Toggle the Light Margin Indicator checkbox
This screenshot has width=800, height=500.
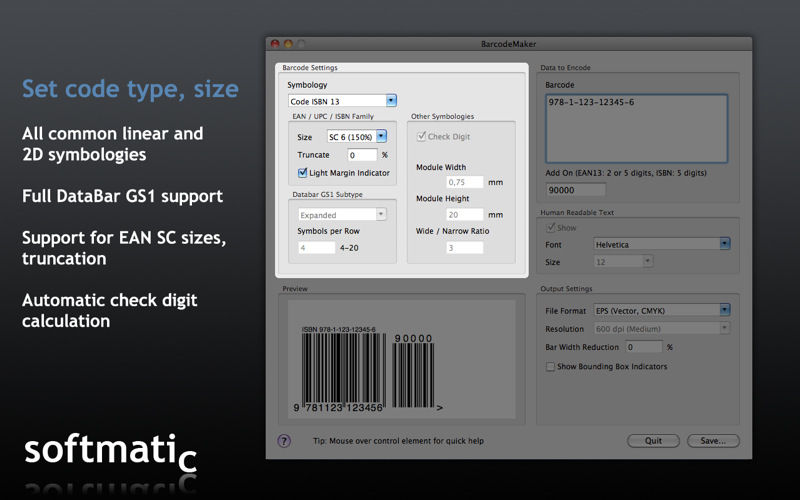click(x=303, y=172)
